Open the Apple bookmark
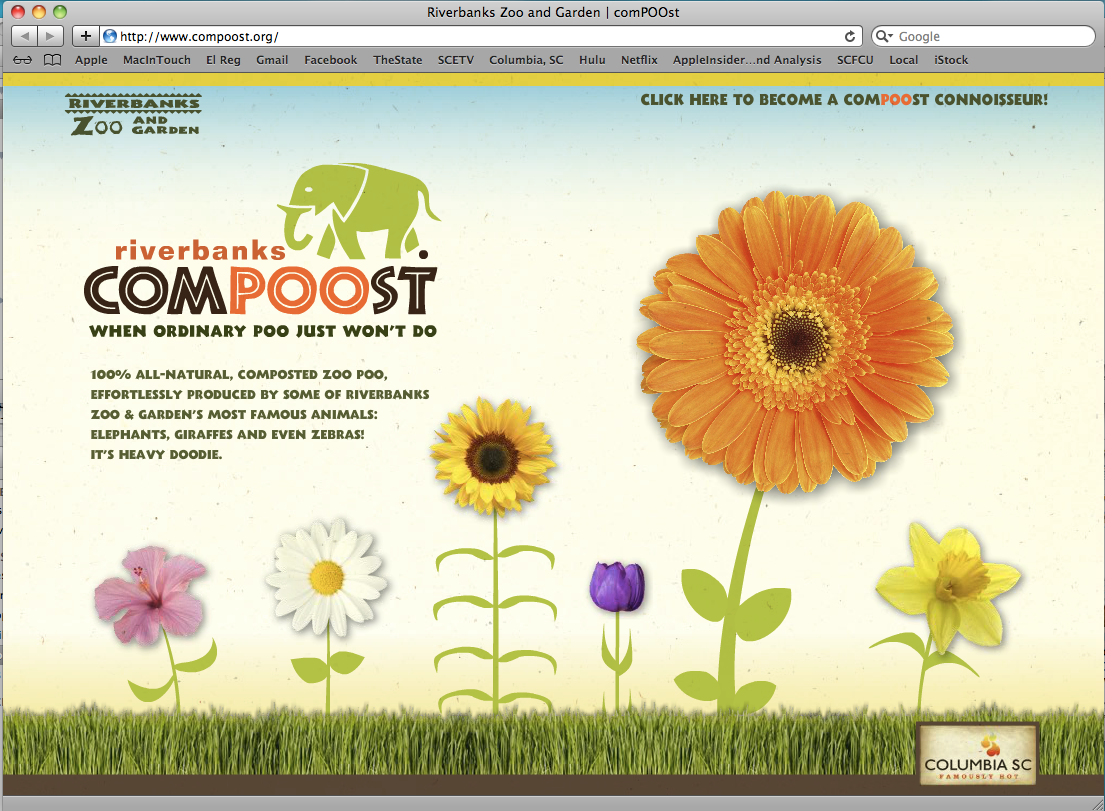The height and width of the screenshot is (811, 1105). click(x=92, y=60)
